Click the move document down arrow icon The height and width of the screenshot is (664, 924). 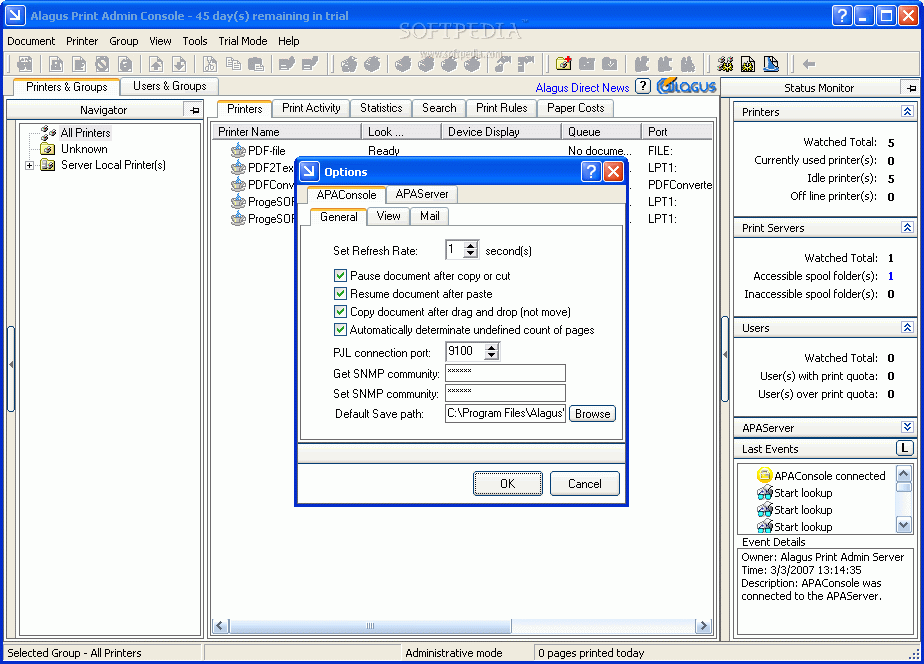[179, 64]
